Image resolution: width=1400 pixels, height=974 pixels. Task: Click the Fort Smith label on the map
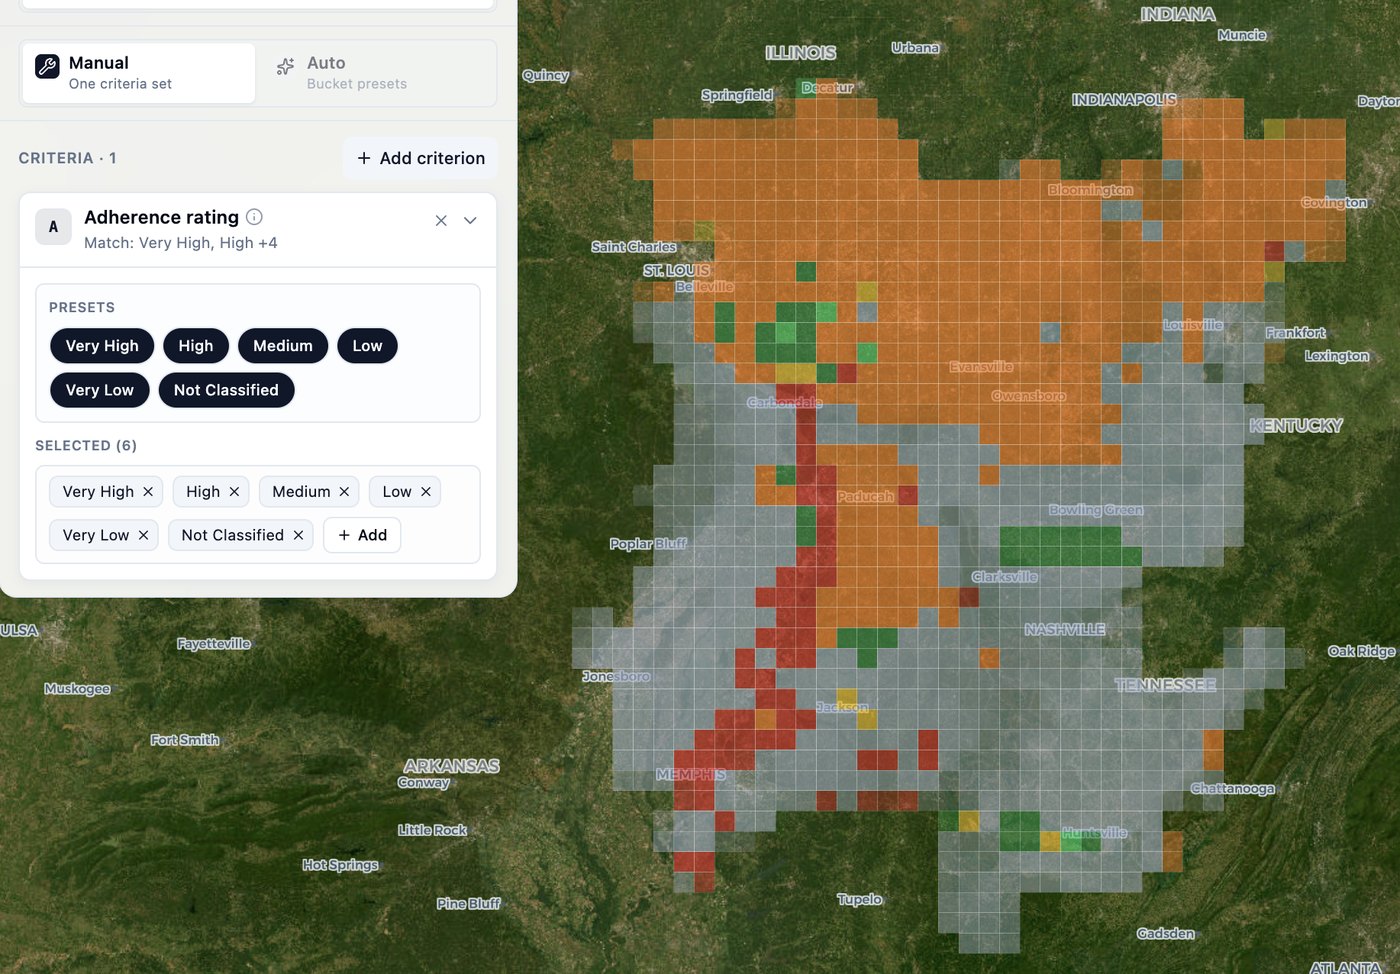pos(185,740)
